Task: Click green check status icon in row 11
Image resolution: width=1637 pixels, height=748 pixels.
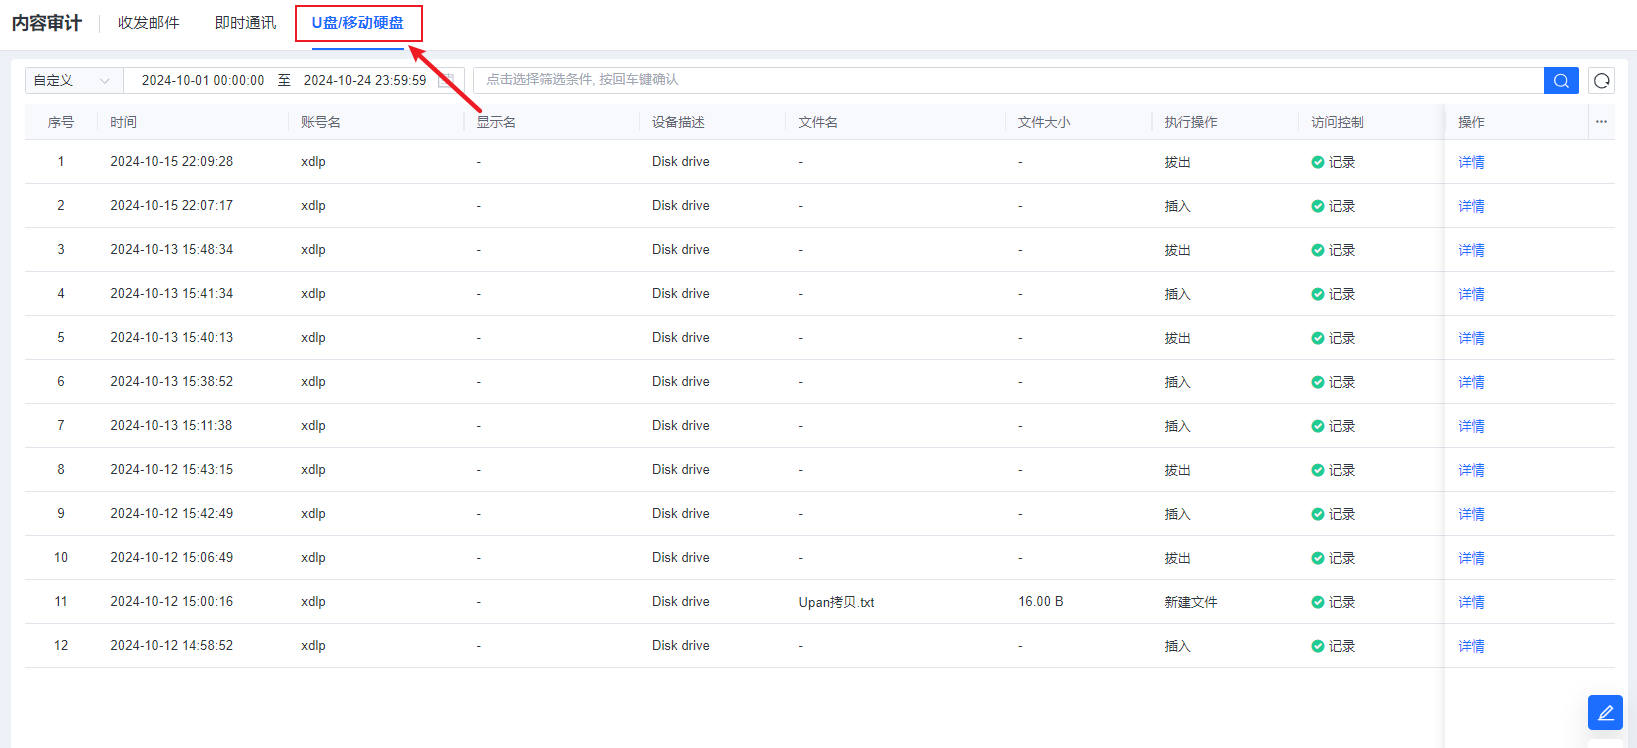Action: coord(1317,602)
